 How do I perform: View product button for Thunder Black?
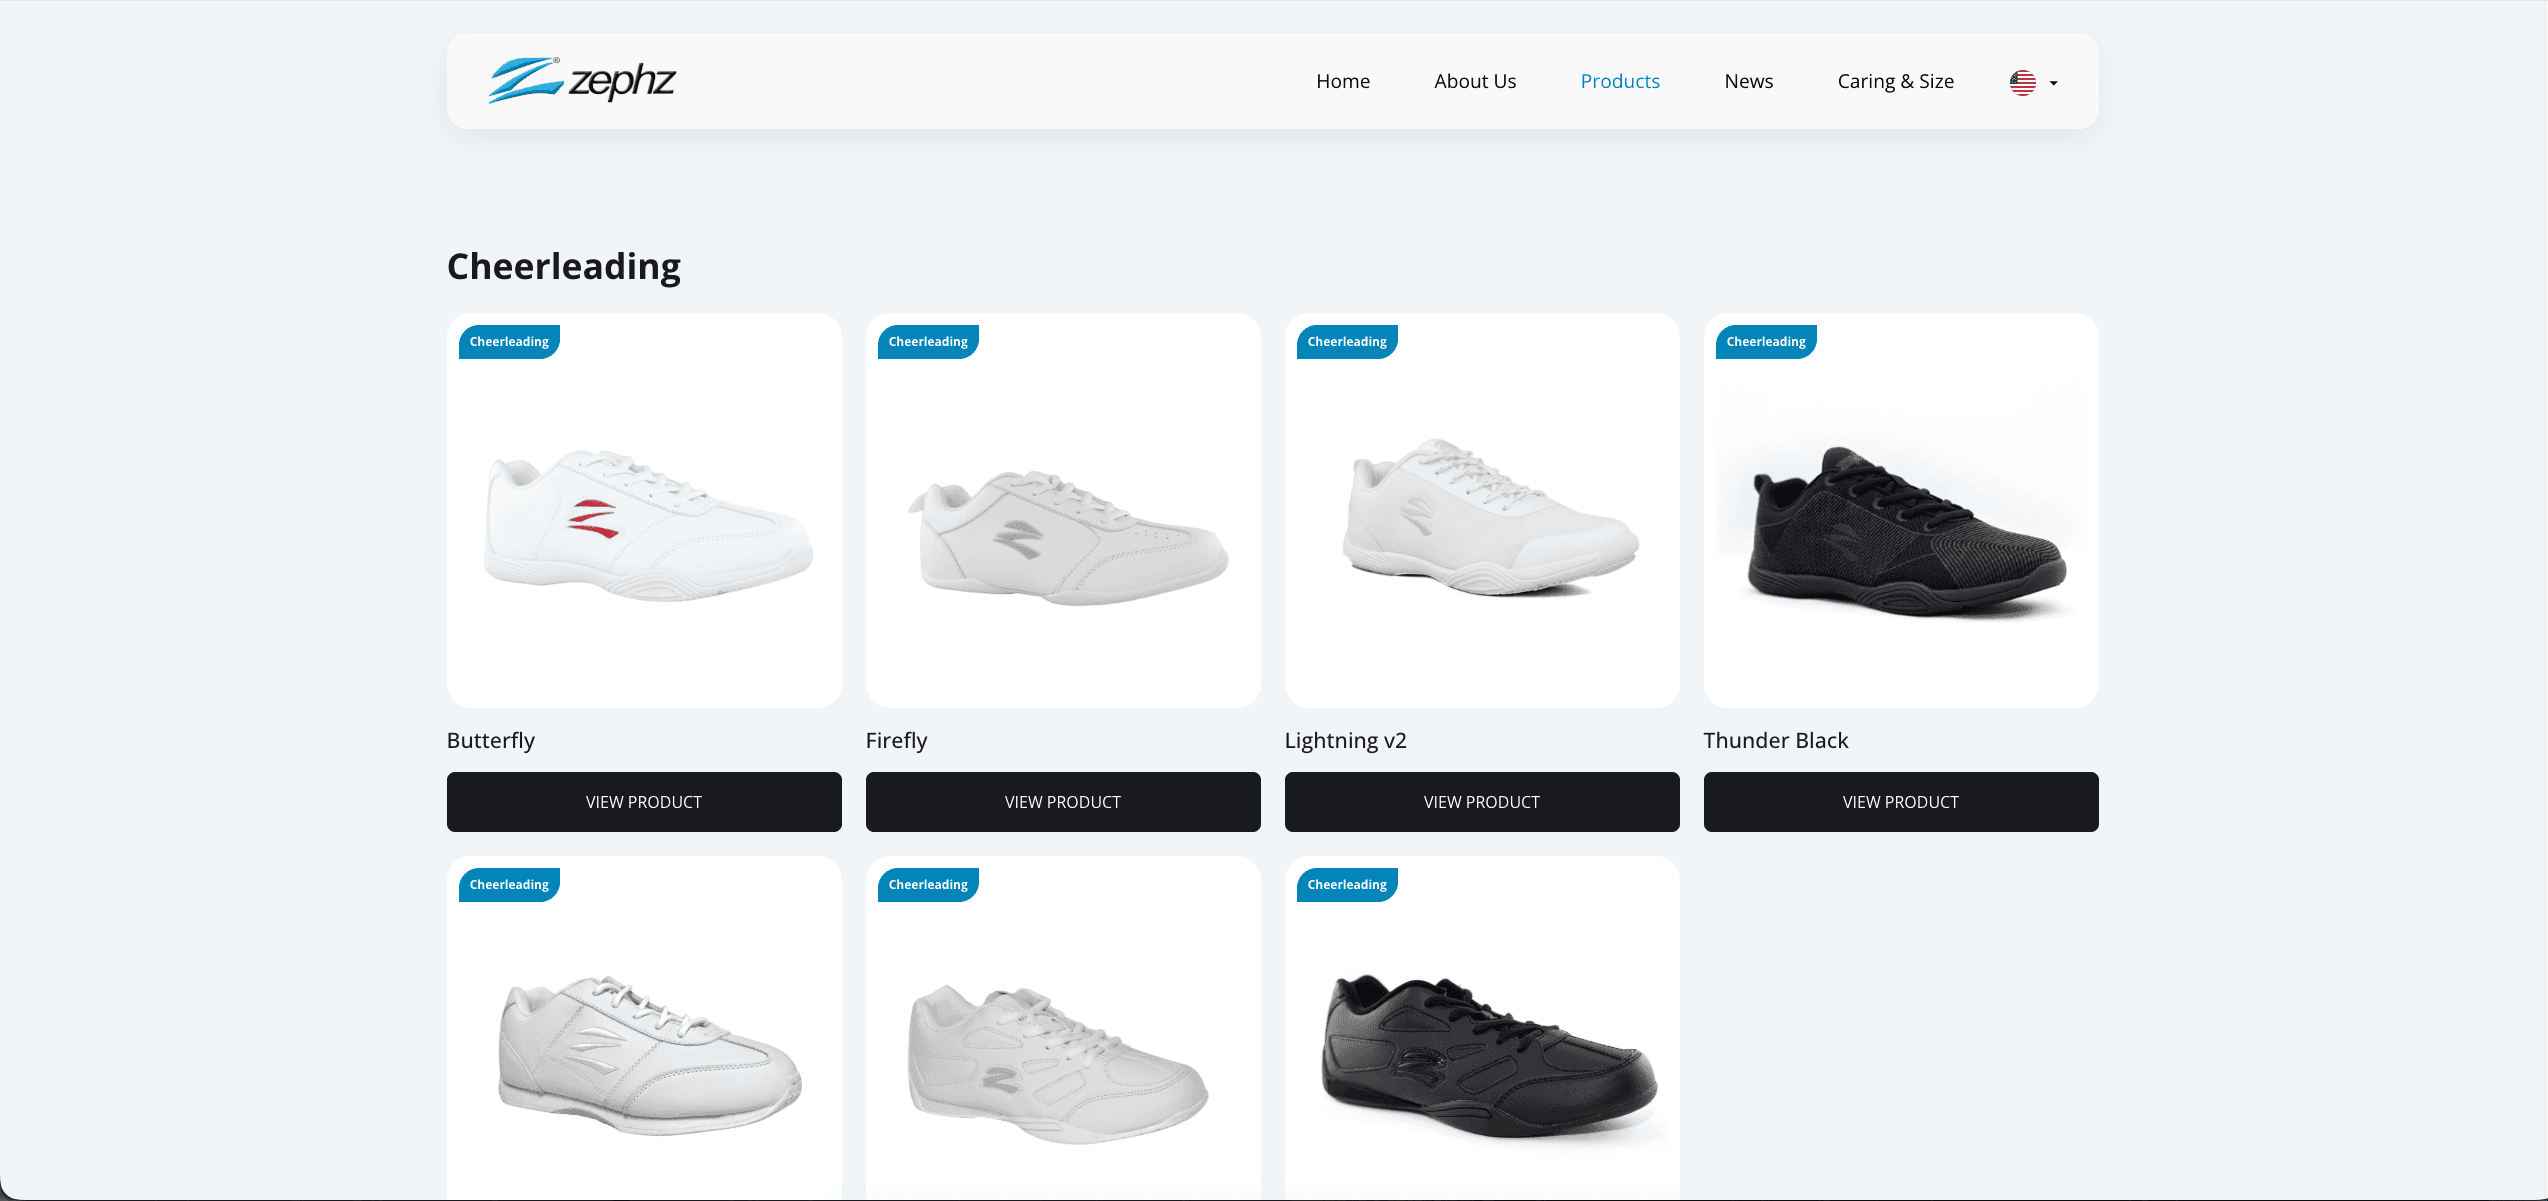point(1901,801)
